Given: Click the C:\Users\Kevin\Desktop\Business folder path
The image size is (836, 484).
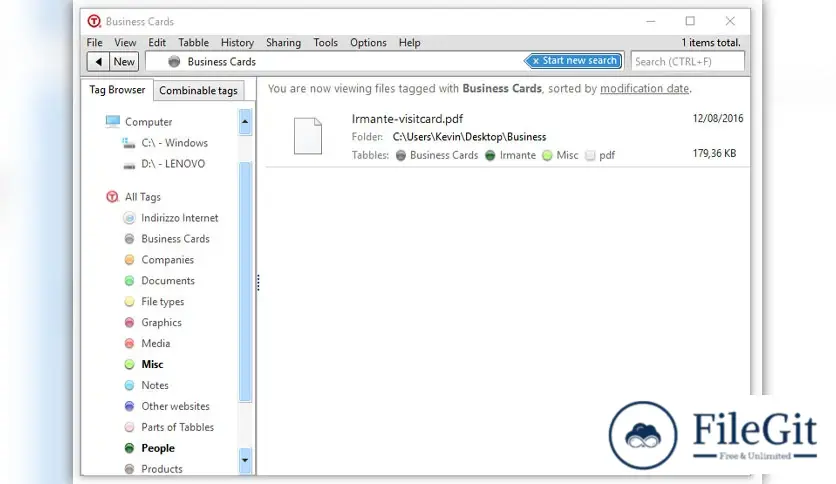Looking at the screenshot, I should [469, 137].
